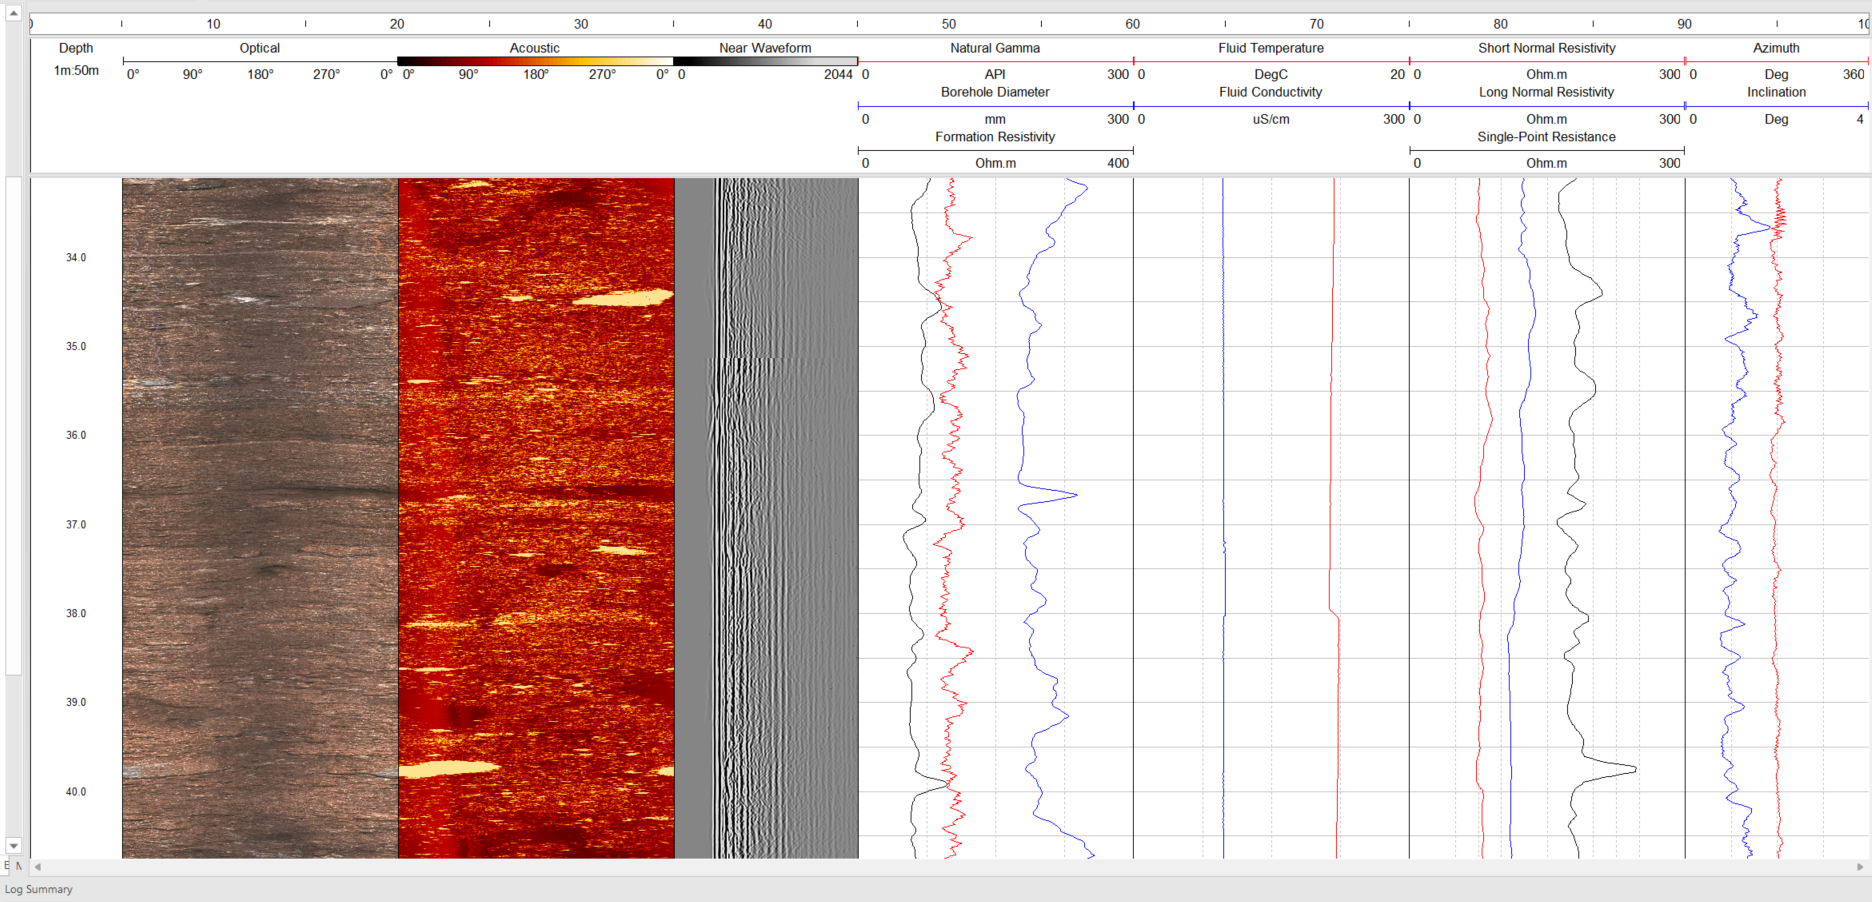The width and height of the screenshot is (1872, 902).
Task: Click the Acoustic red-yellow color palette bar
Action: [x=535, y=61]
